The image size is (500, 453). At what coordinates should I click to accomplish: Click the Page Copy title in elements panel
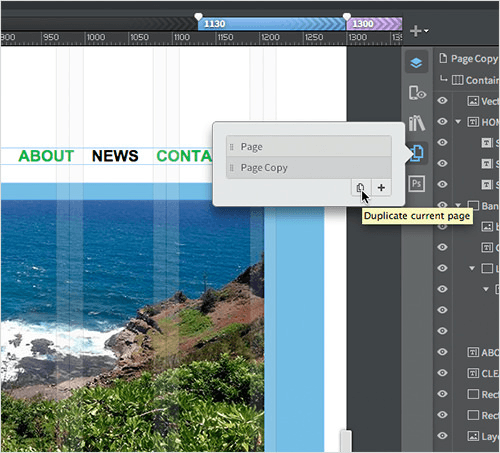click(x=474, y=59)
